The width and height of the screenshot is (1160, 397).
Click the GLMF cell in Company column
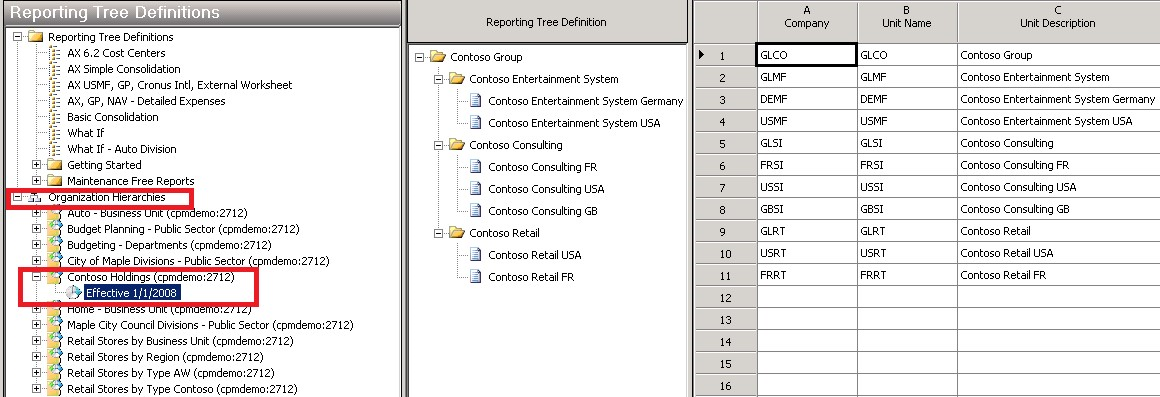[807, 77]
